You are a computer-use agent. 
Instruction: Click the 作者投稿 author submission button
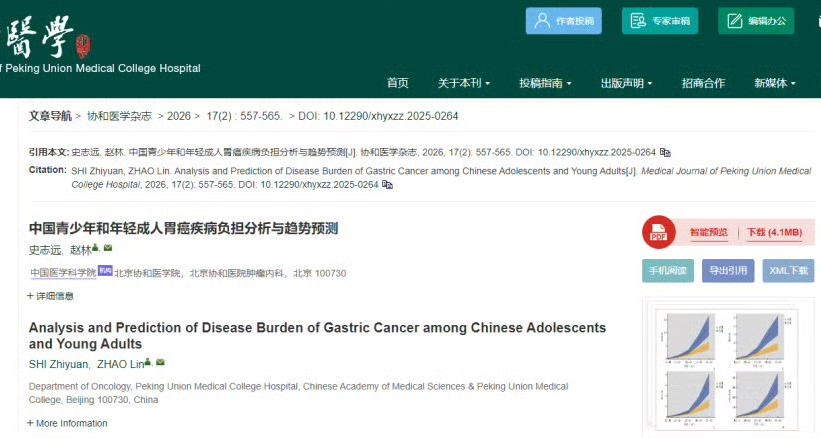[563, 21]
